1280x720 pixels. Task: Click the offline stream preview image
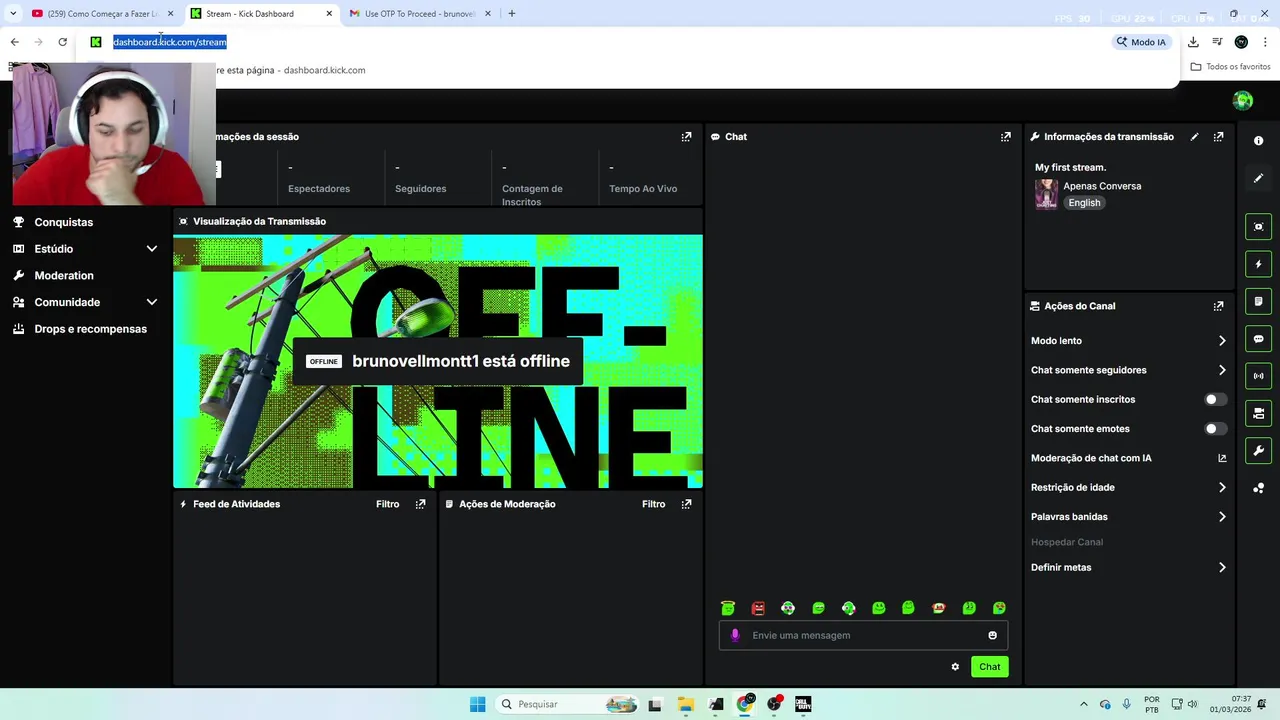pyautogui.click(x=438, y=361)
